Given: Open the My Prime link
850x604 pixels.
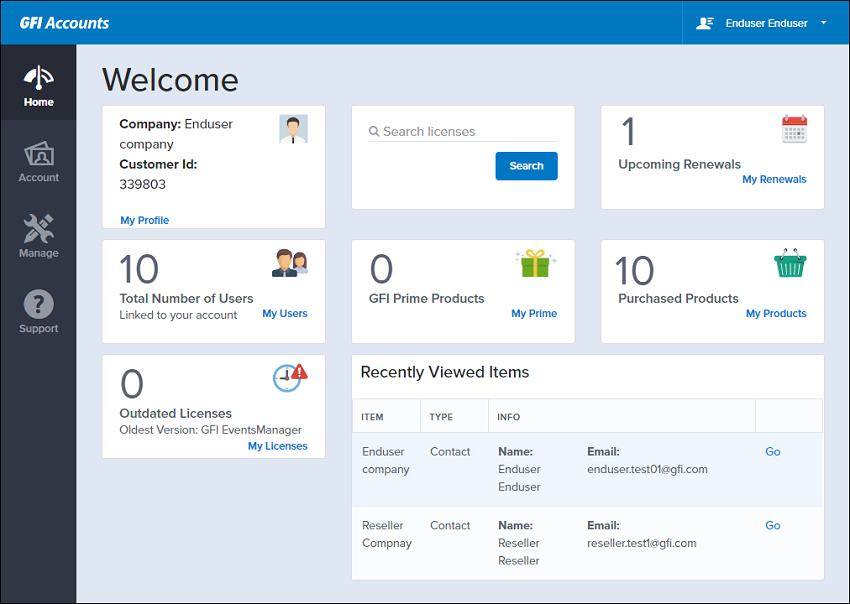Looking at the screenshot, I should [534, 313].
